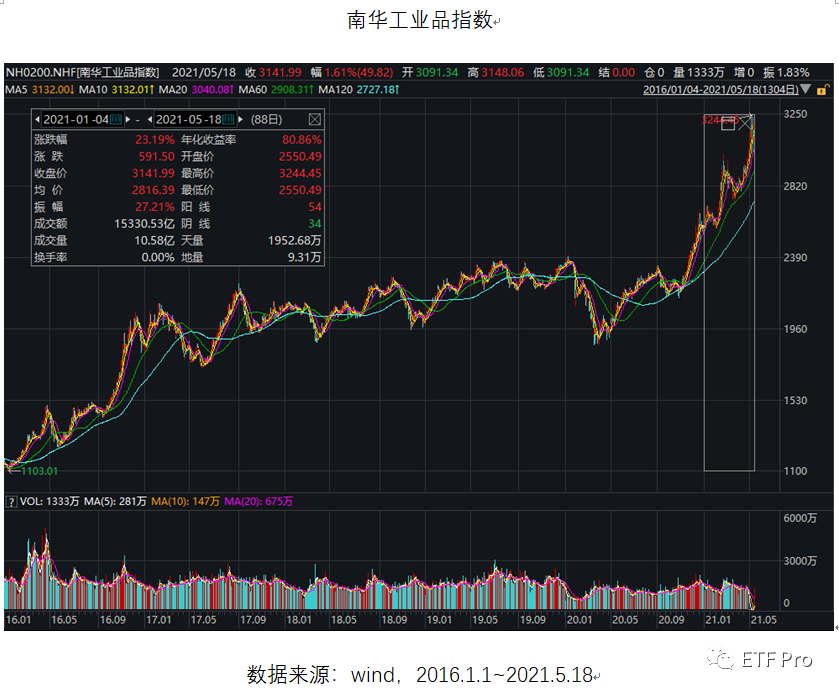Image resolution: width=839 pixels, height=693 pixels.
Task: Open the start date calendar picker
Action: pyautogui.click(x=114, y=118)
